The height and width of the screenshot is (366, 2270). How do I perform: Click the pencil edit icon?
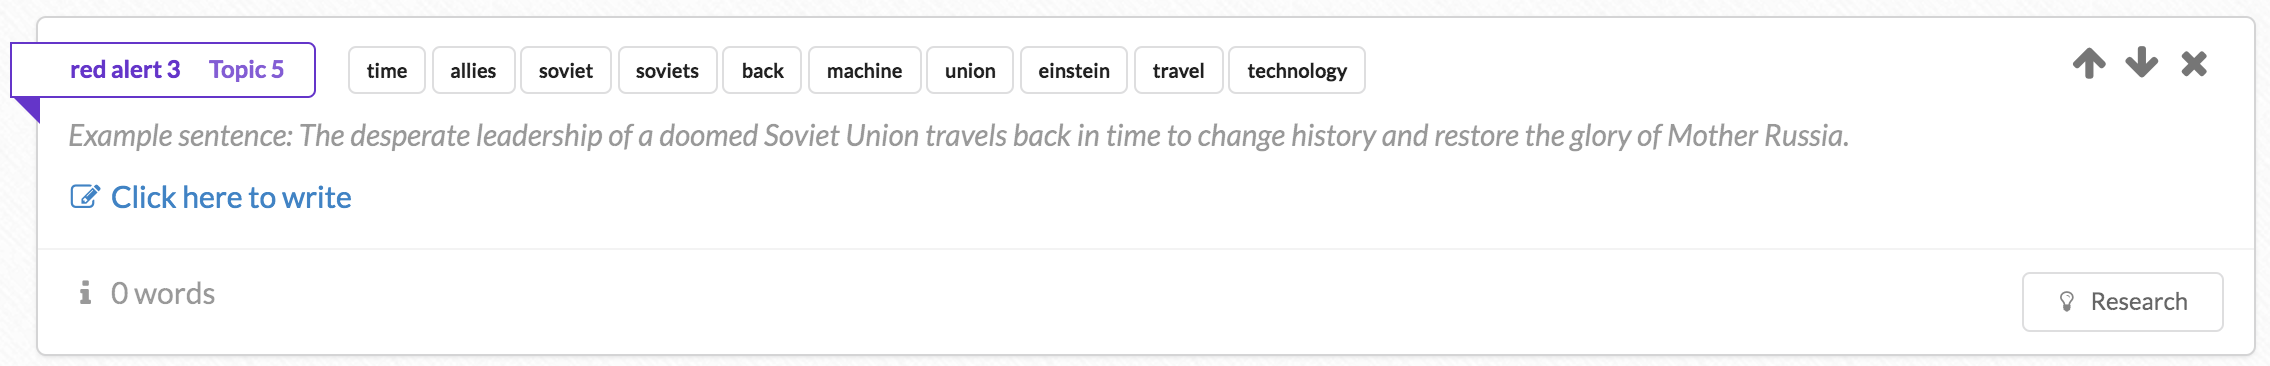click(x=85, y=196)
